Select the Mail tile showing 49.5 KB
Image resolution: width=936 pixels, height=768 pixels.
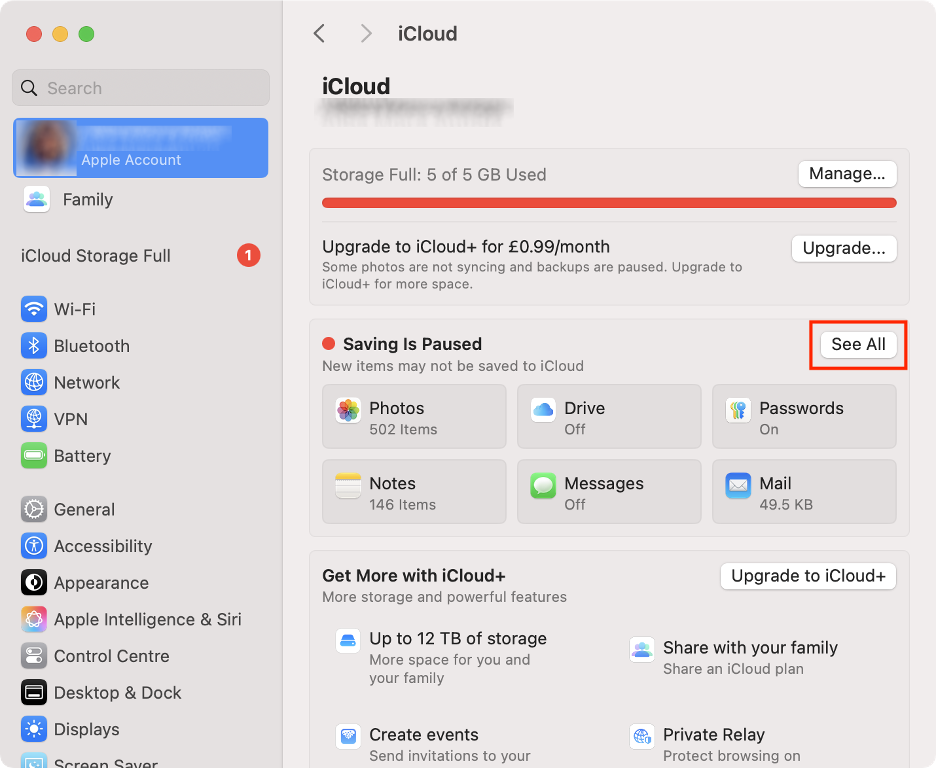(803, 491)
